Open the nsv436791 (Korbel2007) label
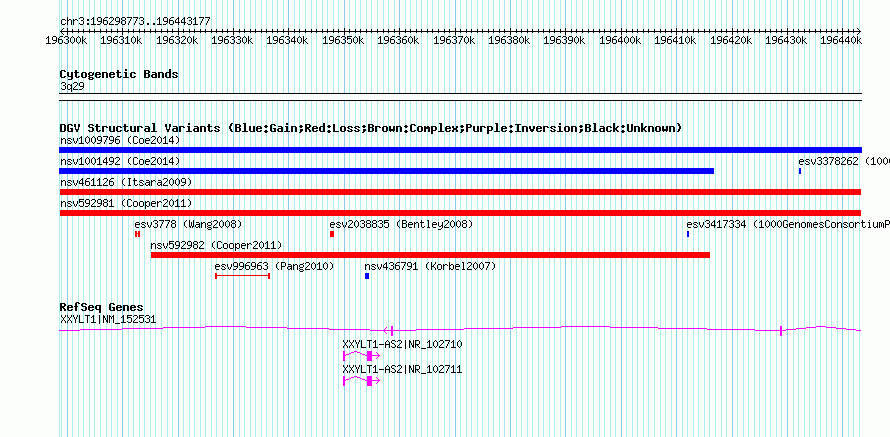This screenshot has width=890, height=437. 430,266
